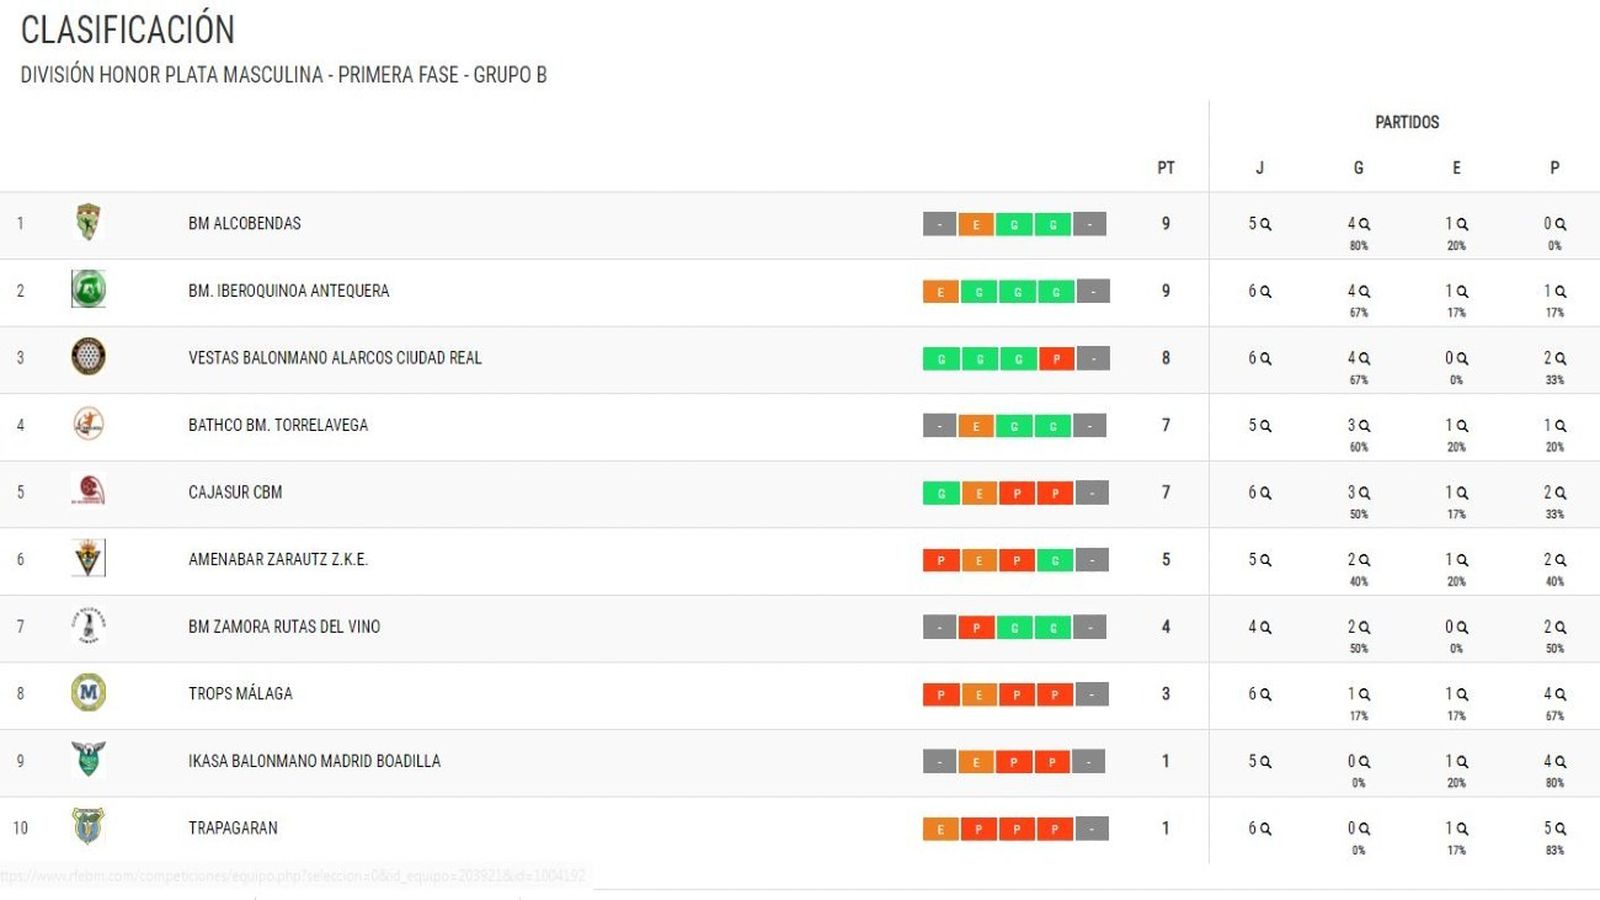The image size is (1600, 900).
Task: Open magnifier next to Cajasur CBM played matches
Action: coord(1265,493)
